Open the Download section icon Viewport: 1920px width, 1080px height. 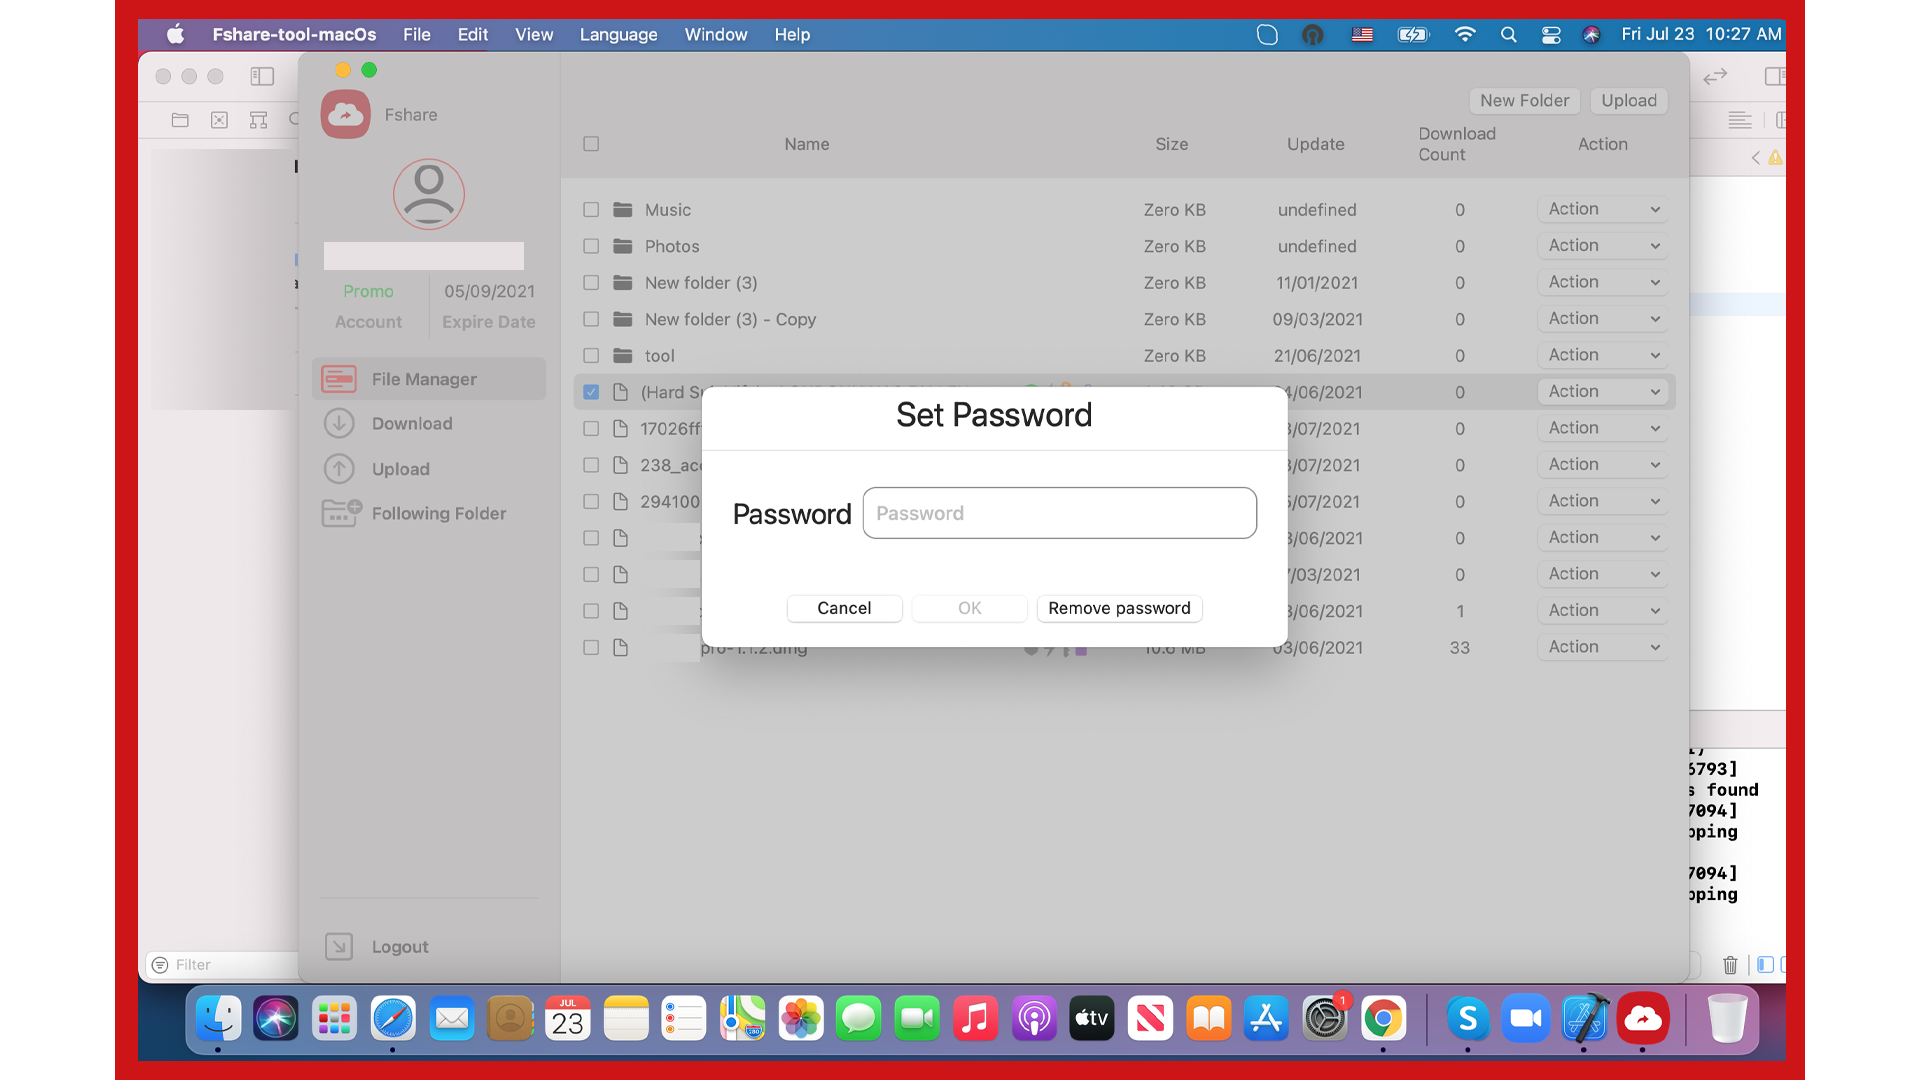[339, 424]
